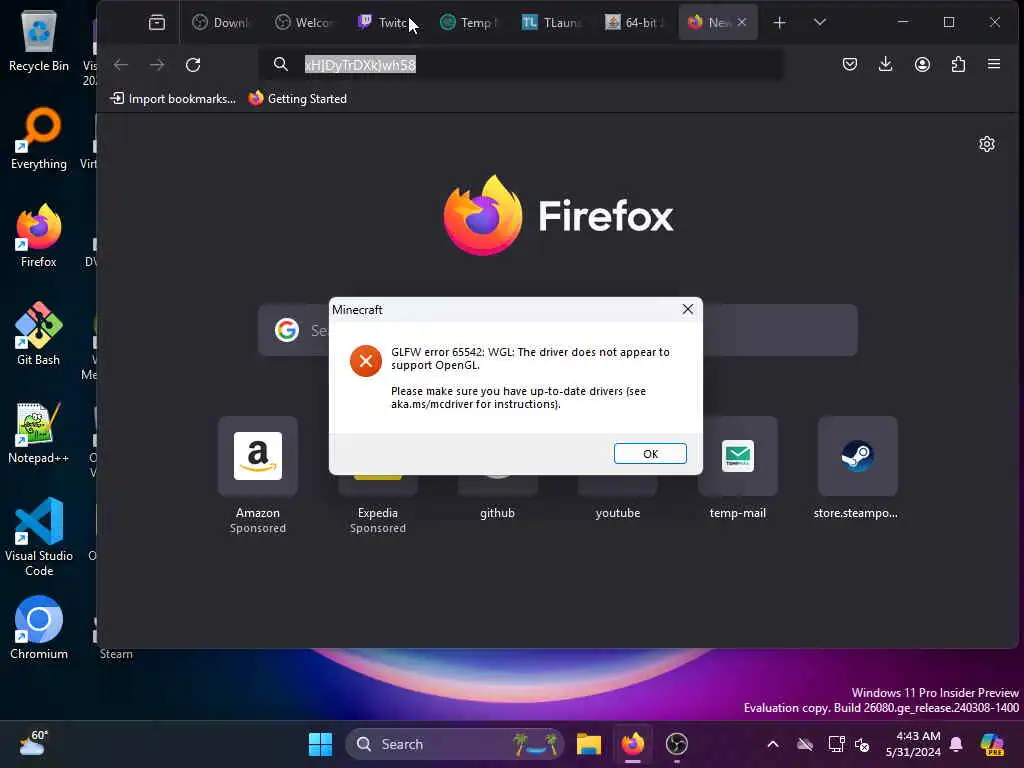Close the active New Tab
1024x768 pixels.
point(742,22)
